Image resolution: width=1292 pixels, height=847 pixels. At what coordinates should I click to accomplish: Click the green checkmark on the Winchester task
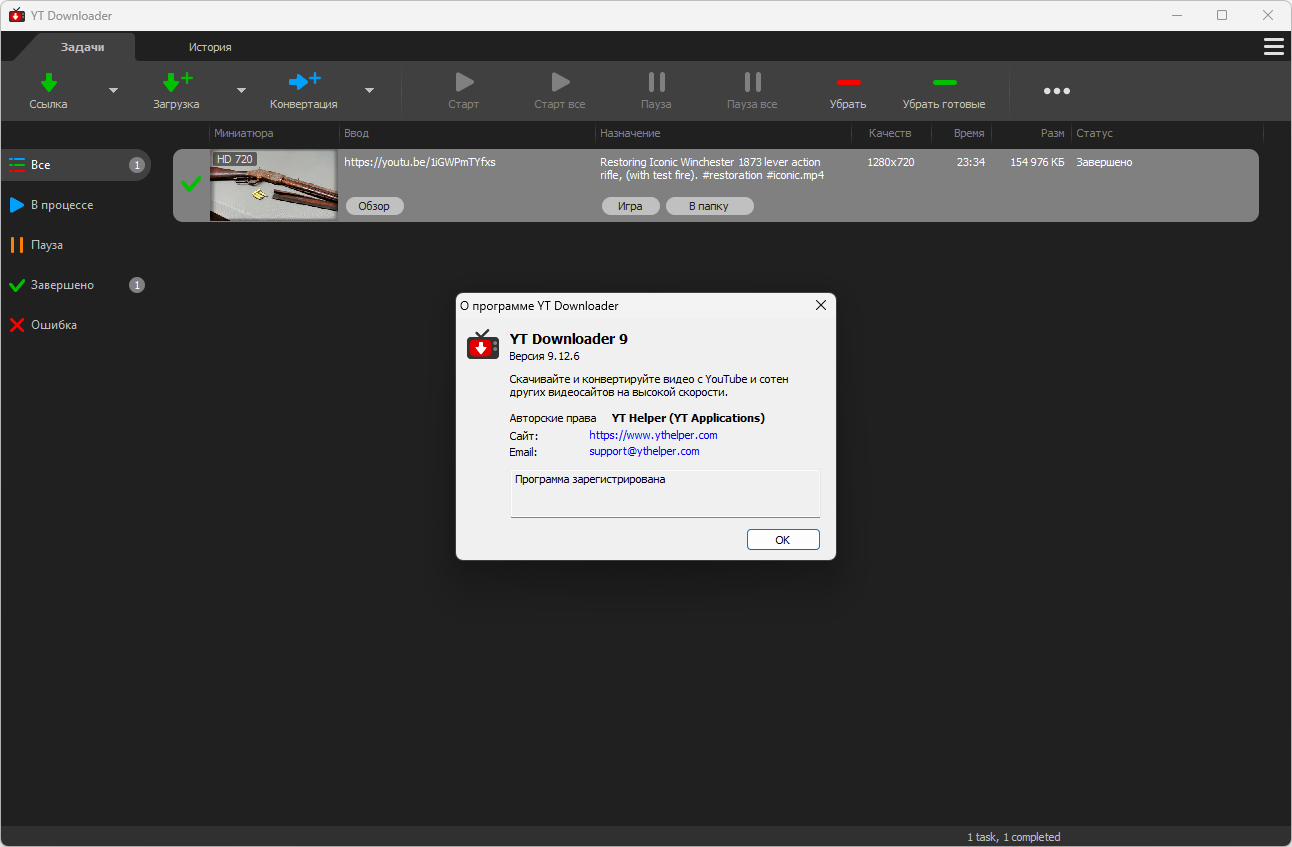(x=191, y=184)
